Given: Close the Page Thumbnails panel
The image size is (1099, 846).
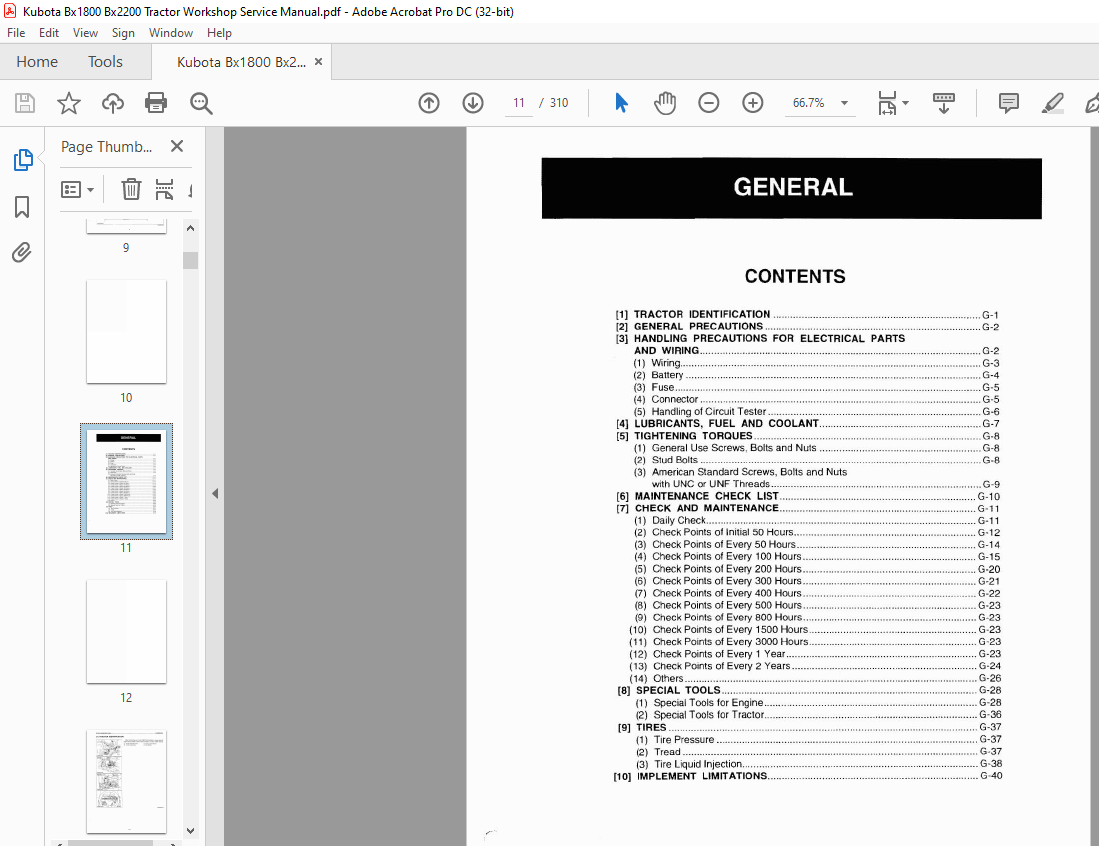Looking at the screenshot, I should 177,146.
